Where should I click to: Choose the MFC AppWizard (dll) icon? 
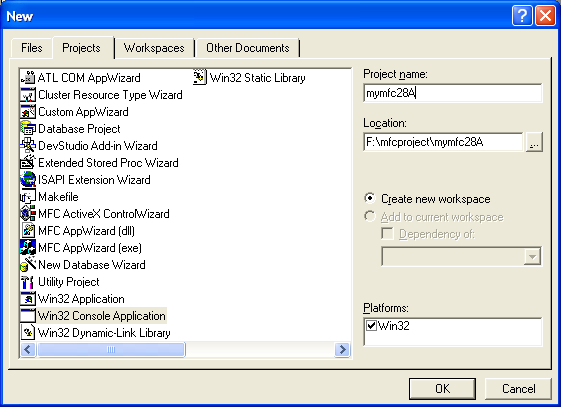pyautogui.click(x=28, y=231)
